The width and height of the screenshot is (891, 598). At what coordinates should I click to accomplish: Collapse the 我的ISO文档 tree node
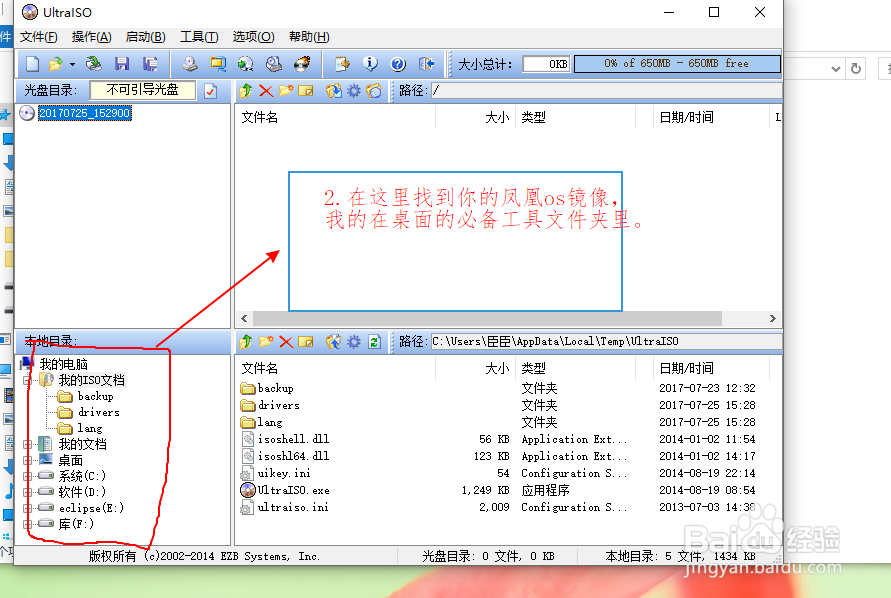(x=27, y=380)
